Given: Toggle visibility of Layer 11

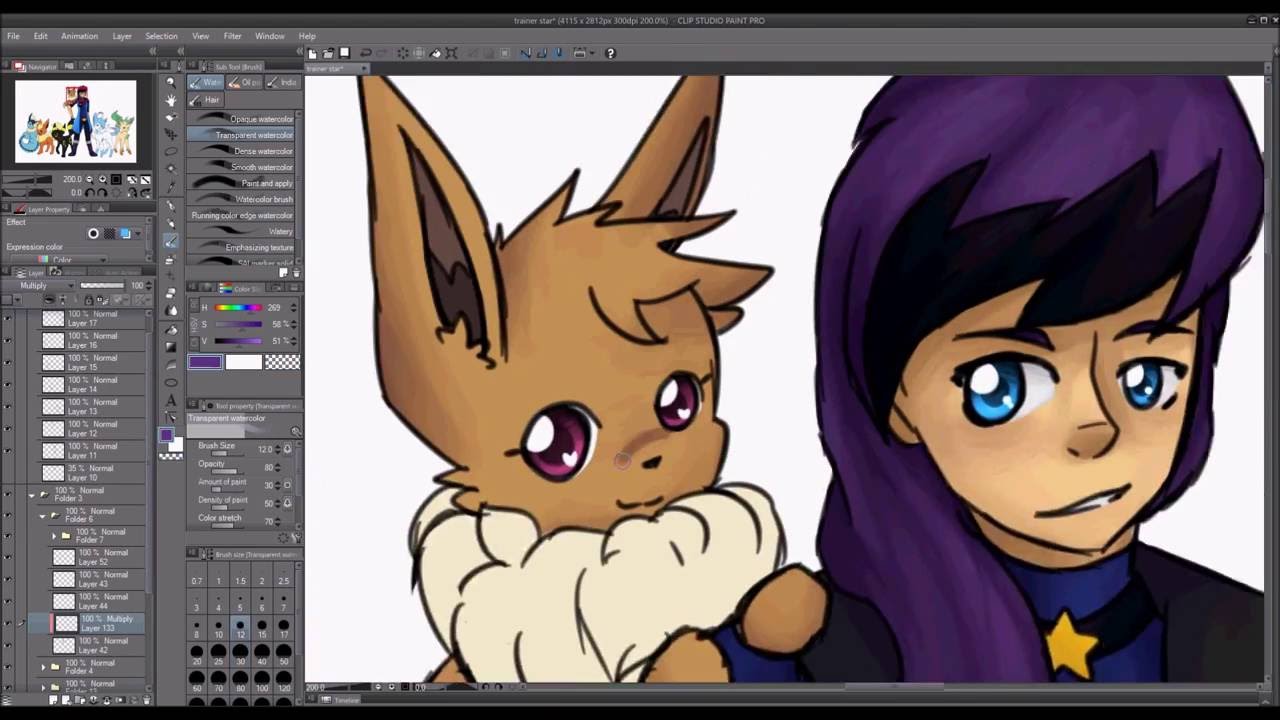Looking at the screenshot, I should point(8,451).
